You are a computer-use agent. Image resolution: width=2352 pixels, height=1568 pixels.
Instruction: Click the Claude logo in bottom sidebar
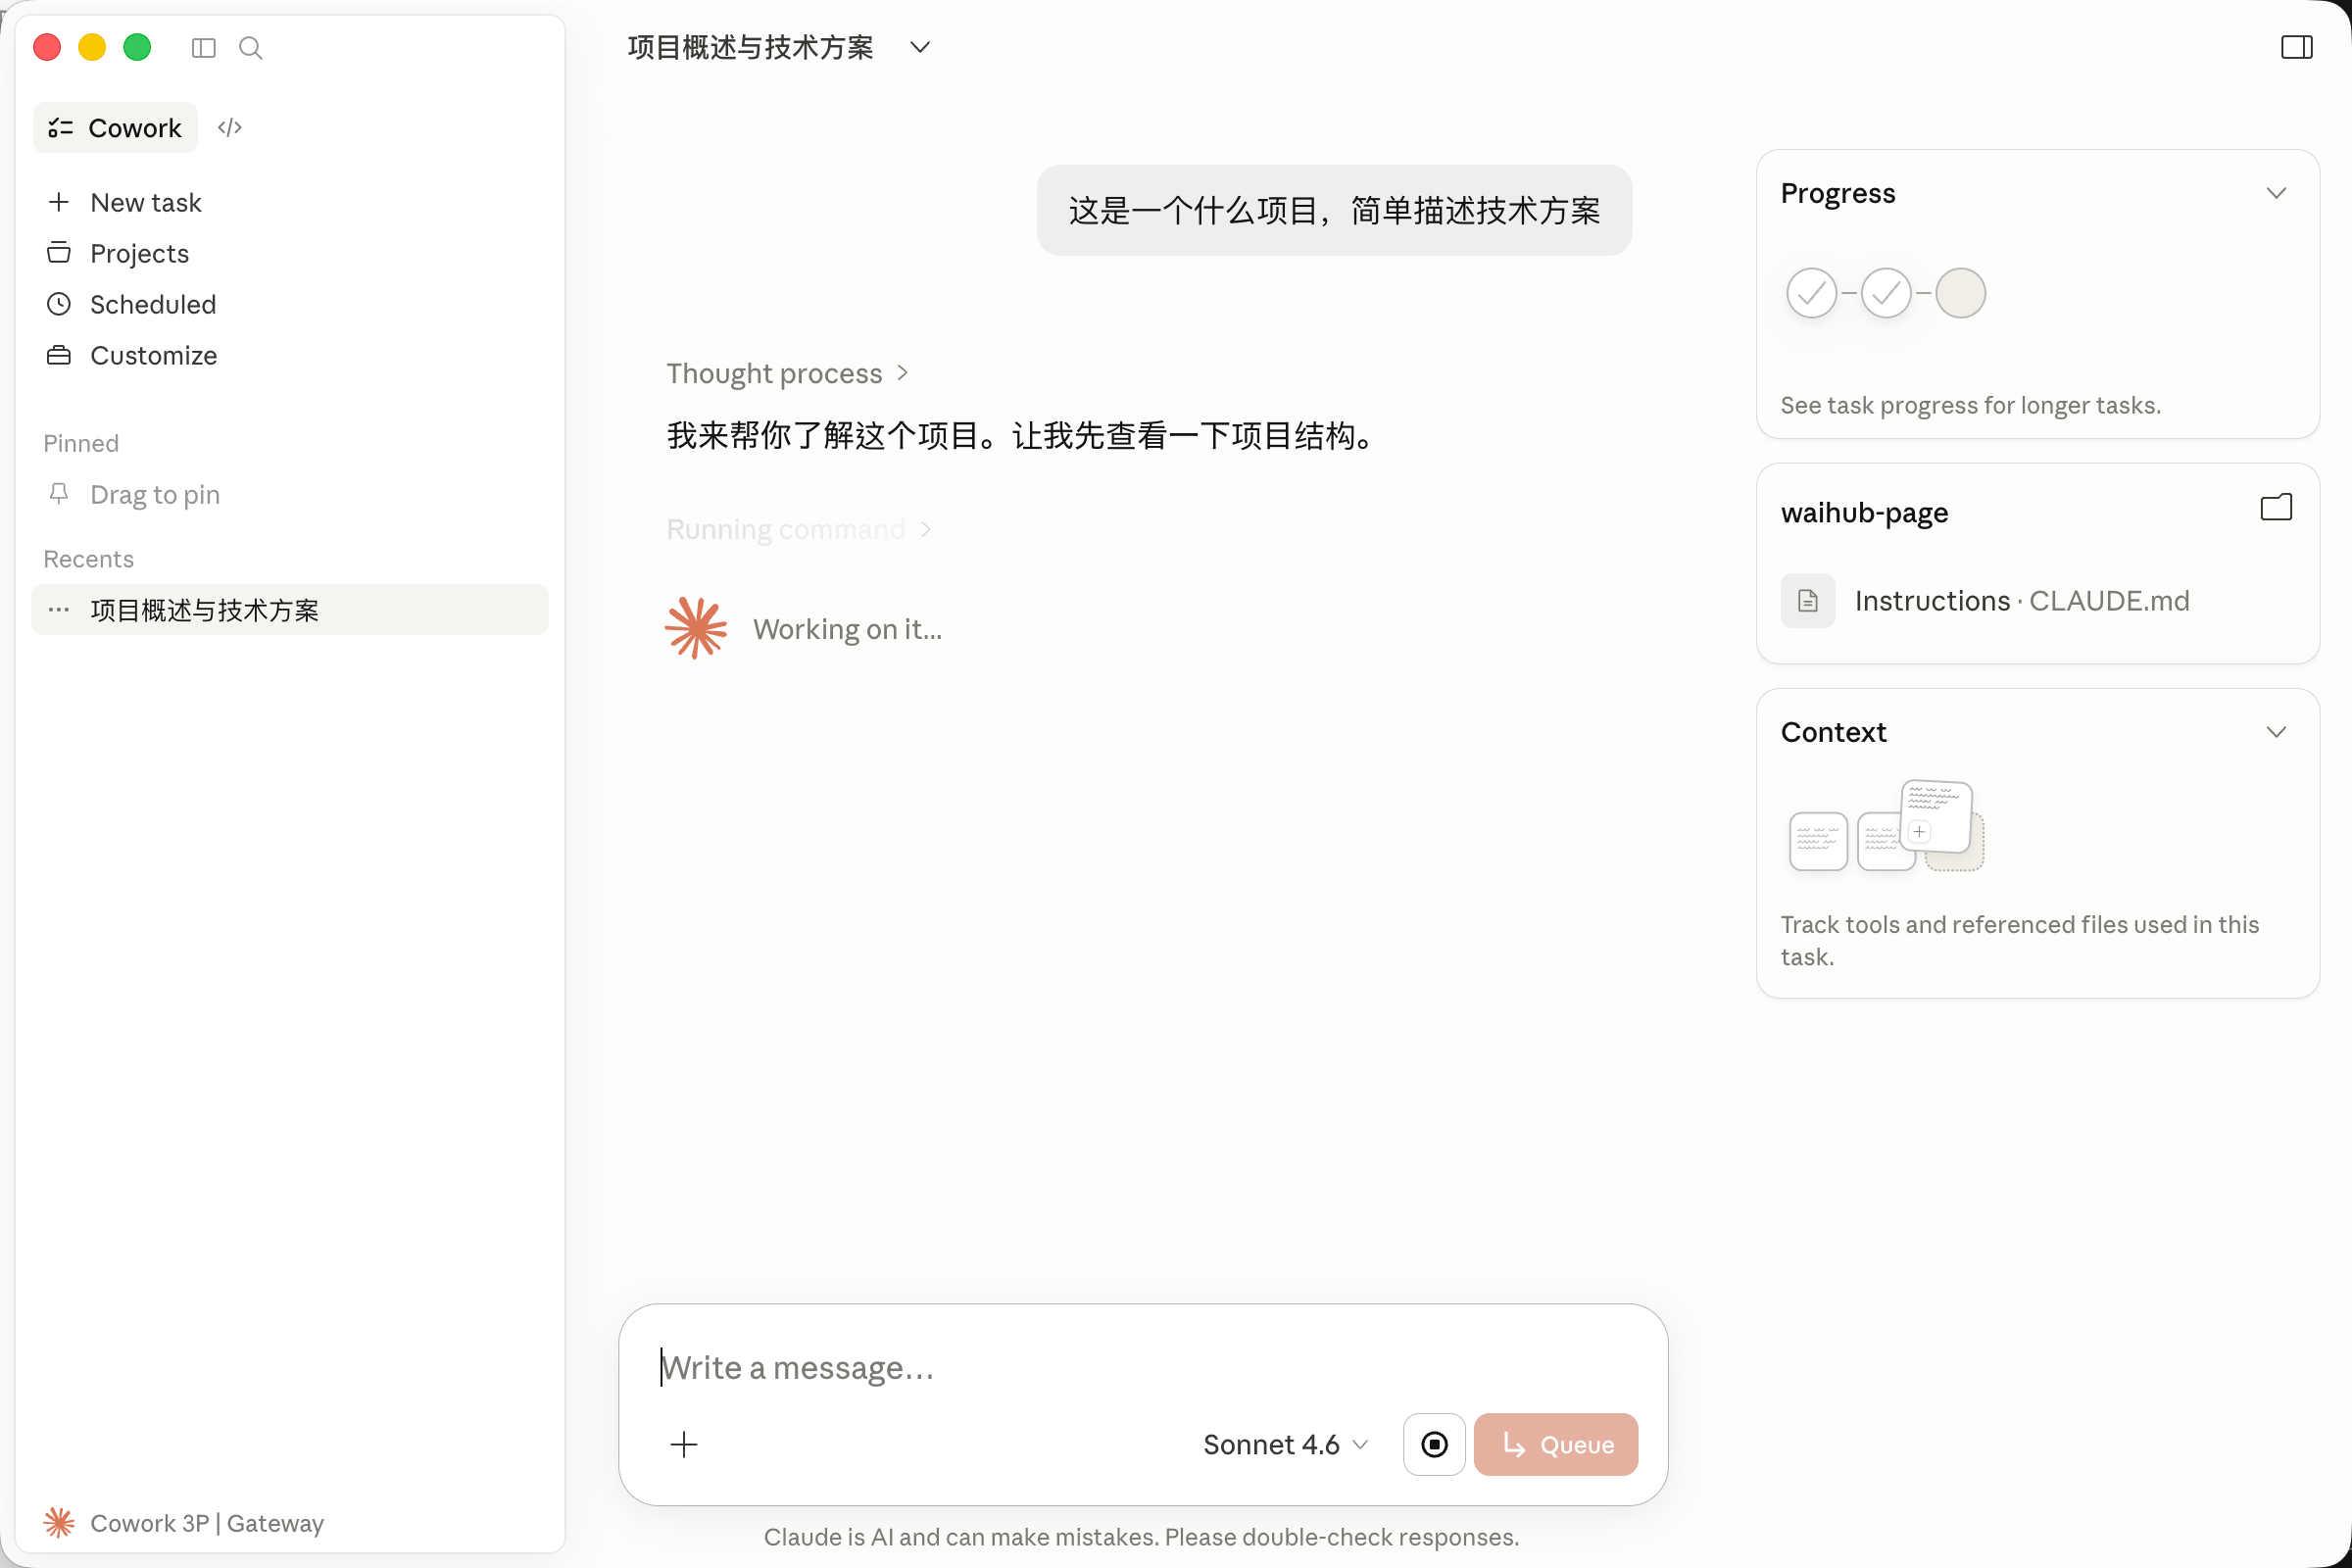tap(59, 1523)
